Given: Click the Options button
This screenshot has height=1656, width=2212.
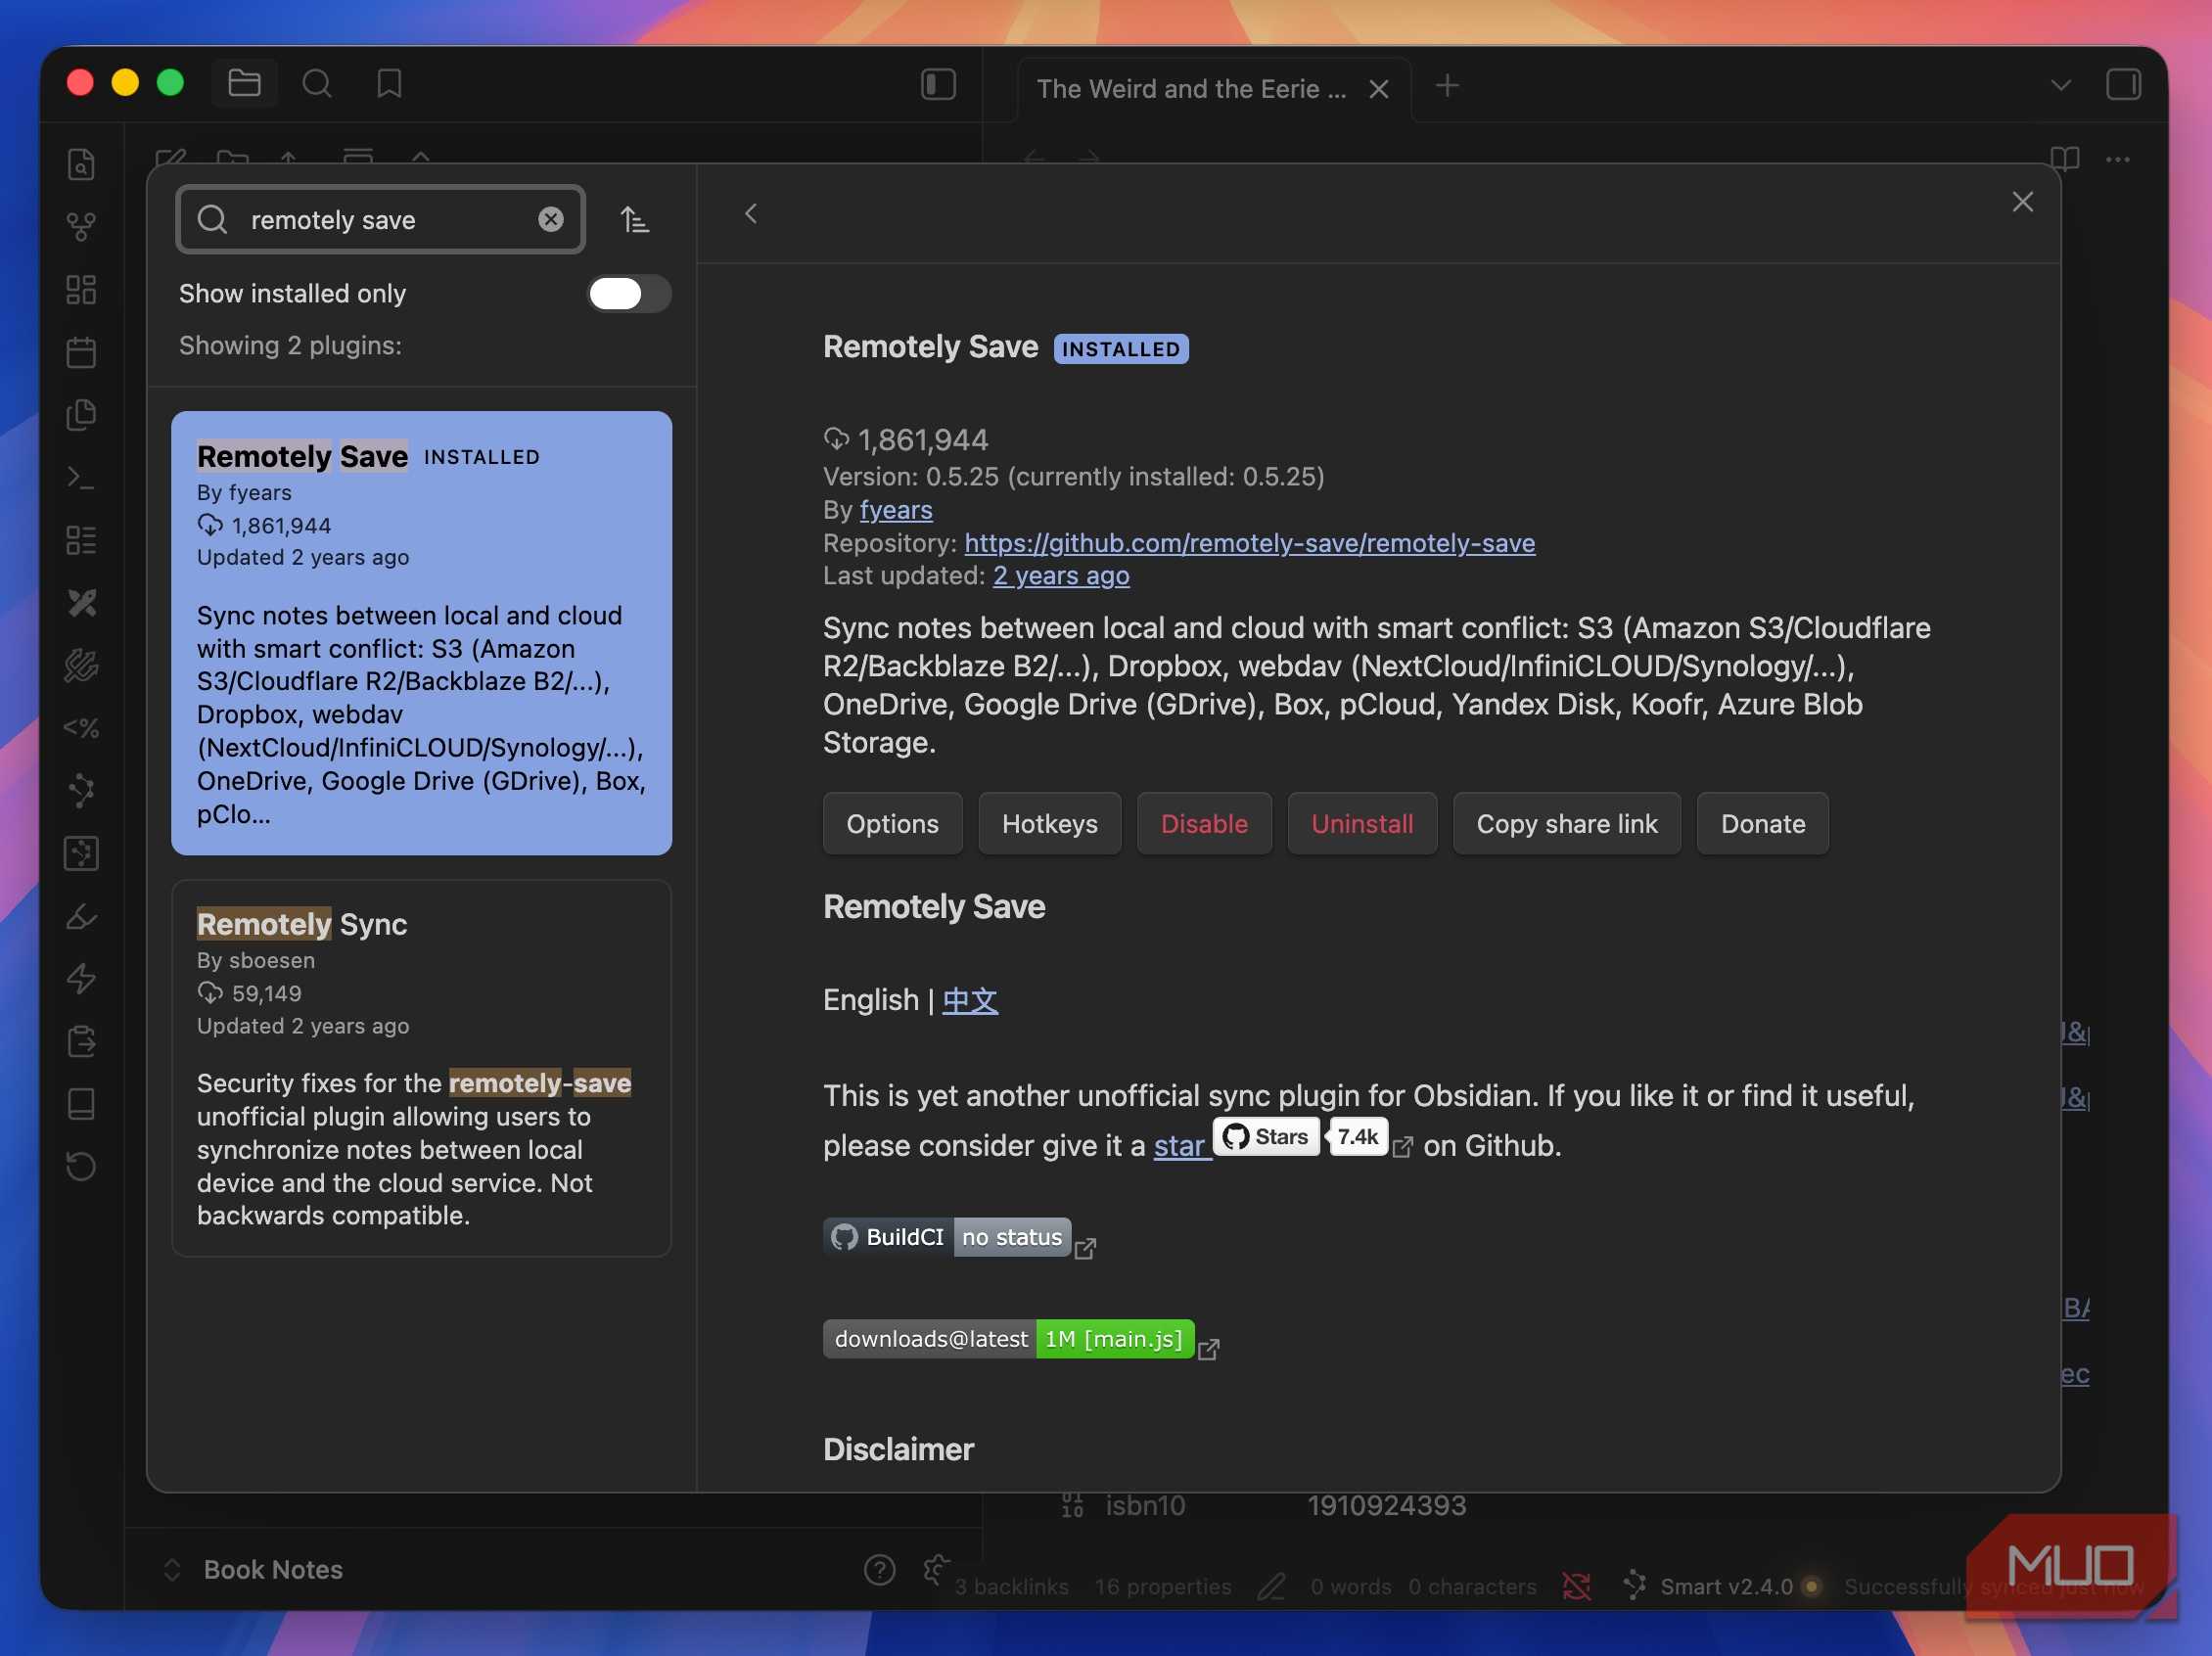Looking at the screenshot, I should (x=892, y=823).
